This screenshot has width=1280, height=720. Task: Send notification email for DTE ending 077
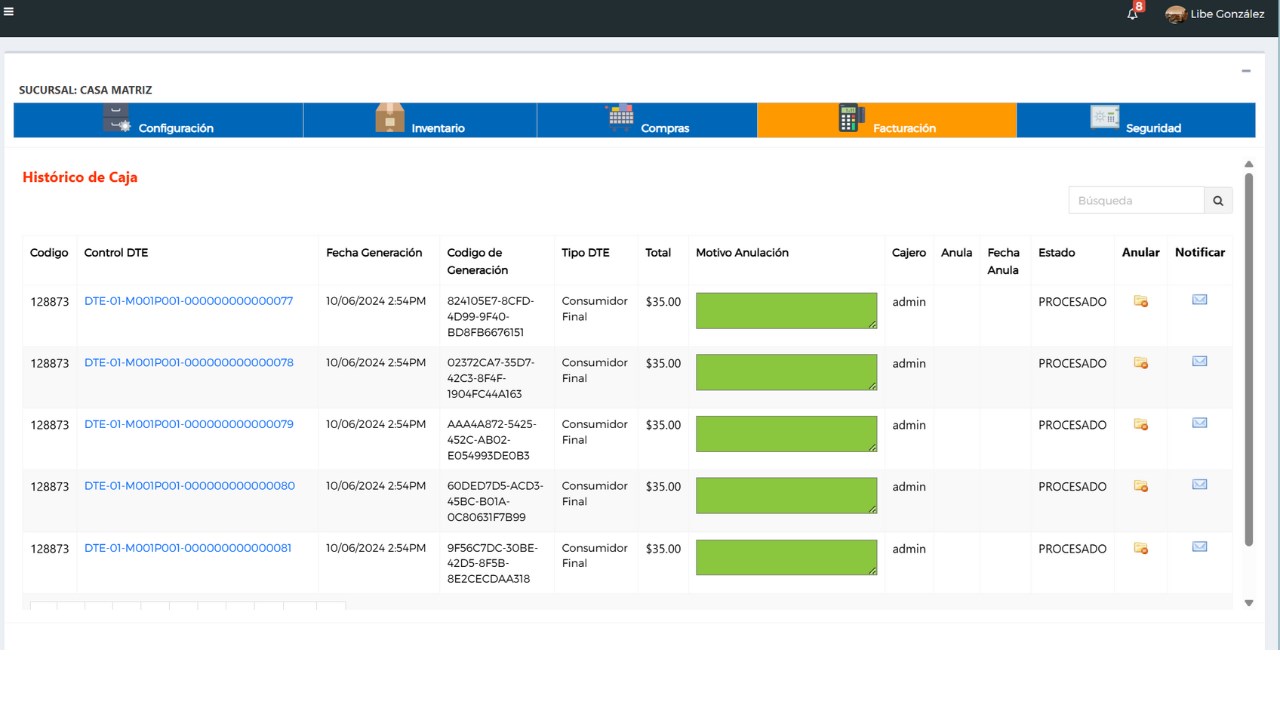click(x=1199, y=299)
